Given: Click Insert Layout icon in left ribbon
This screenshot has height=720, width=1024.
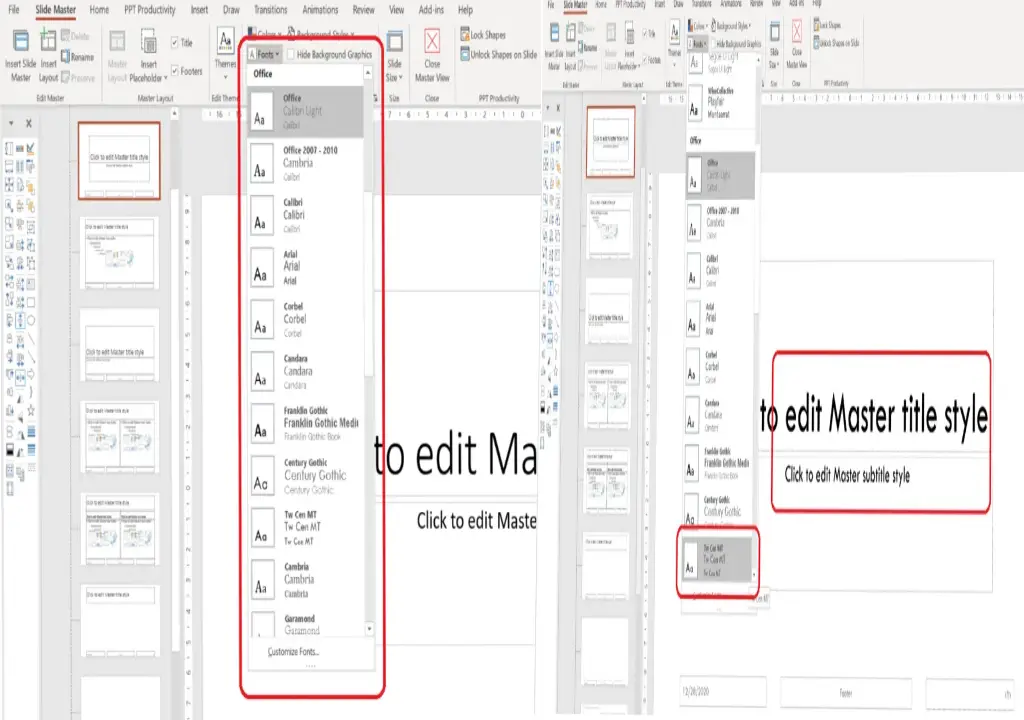Looking at the screenshot, I should coord(48,46).
